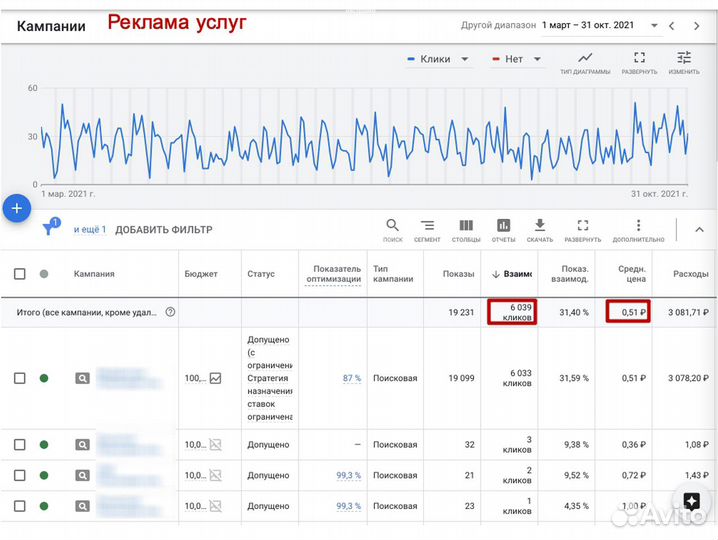Sort by the Бюджет column header
This screenshot has height=540, width=718.
(x=201, y=274)
